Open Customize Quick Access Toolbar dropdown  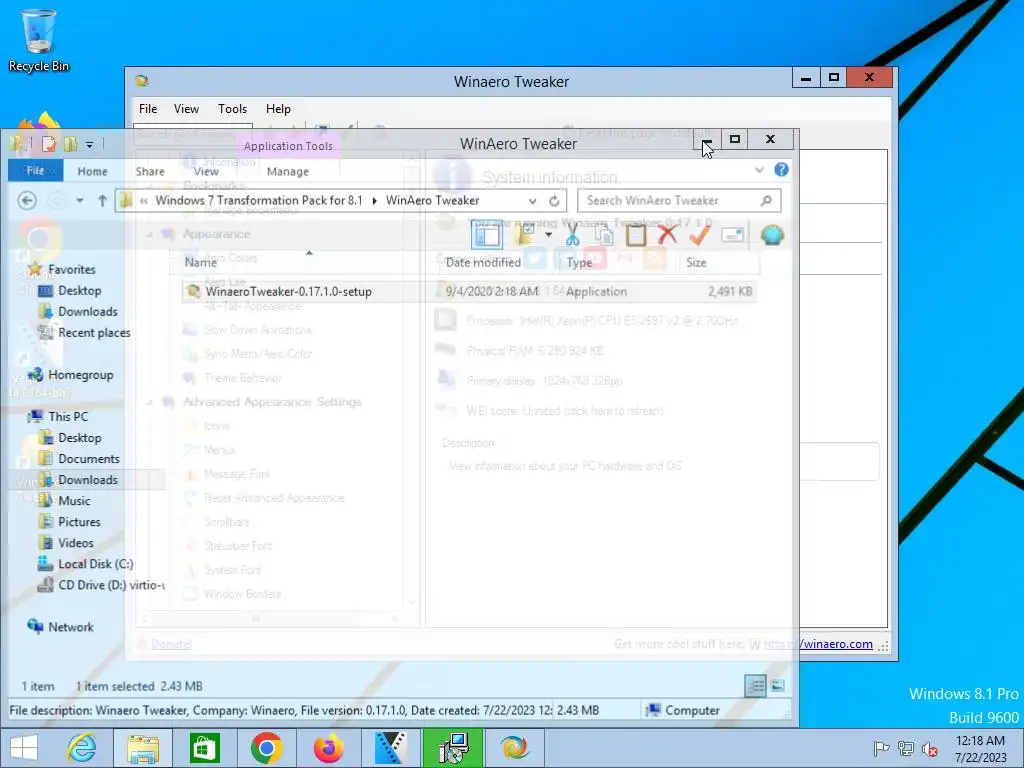tap(89, 144)
